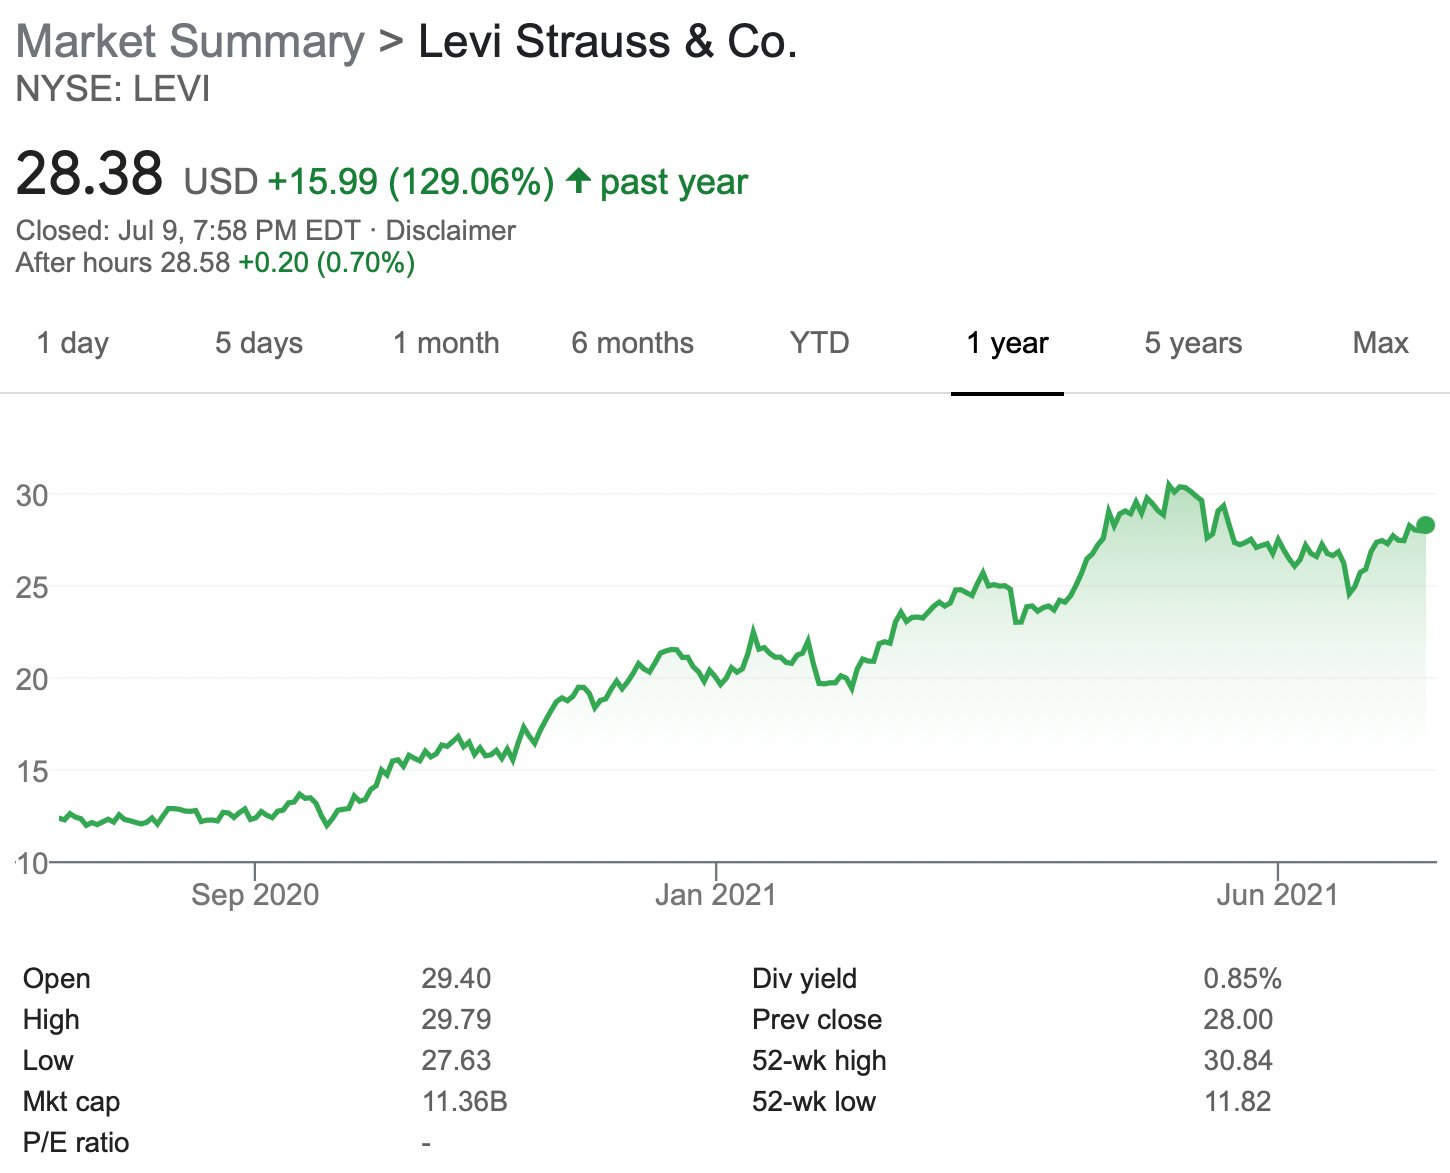Screen dimensions: 1450x1173
Task: Switch to the 5 days range
Action: coord(259,343)
